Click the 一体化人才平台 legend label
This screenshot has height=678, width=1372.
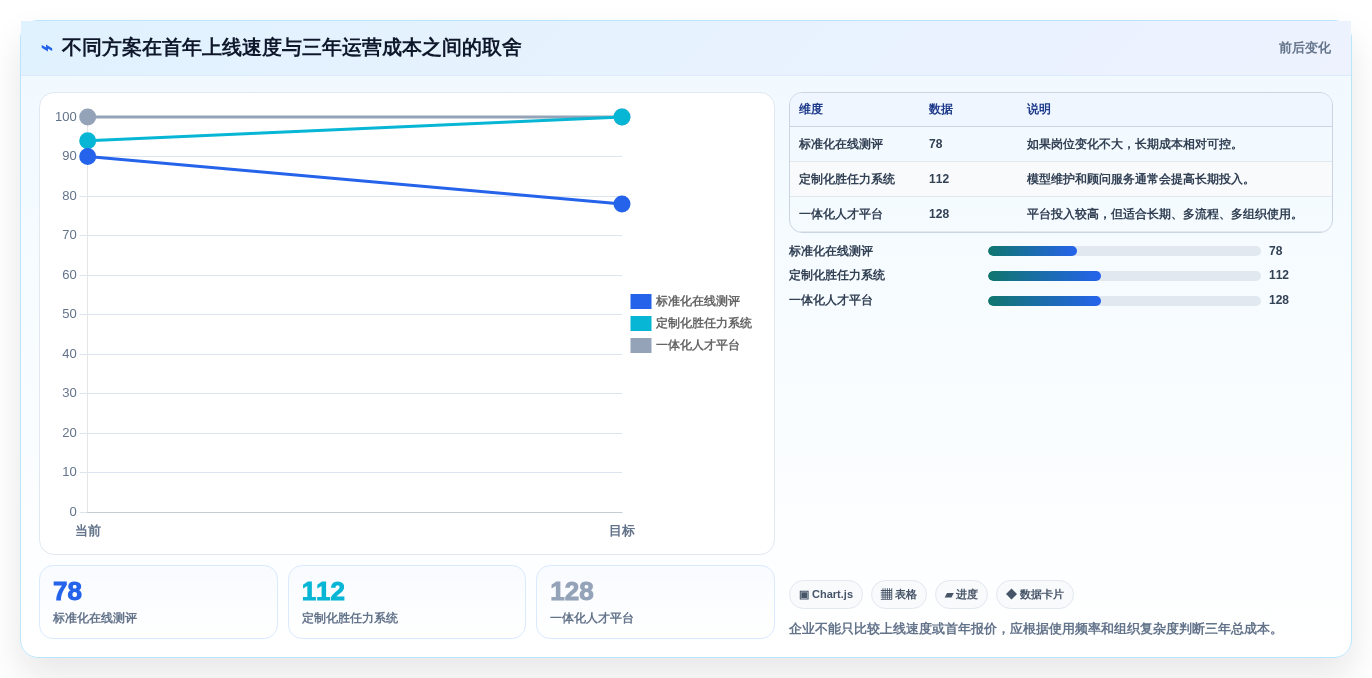(x=698, y=345)
